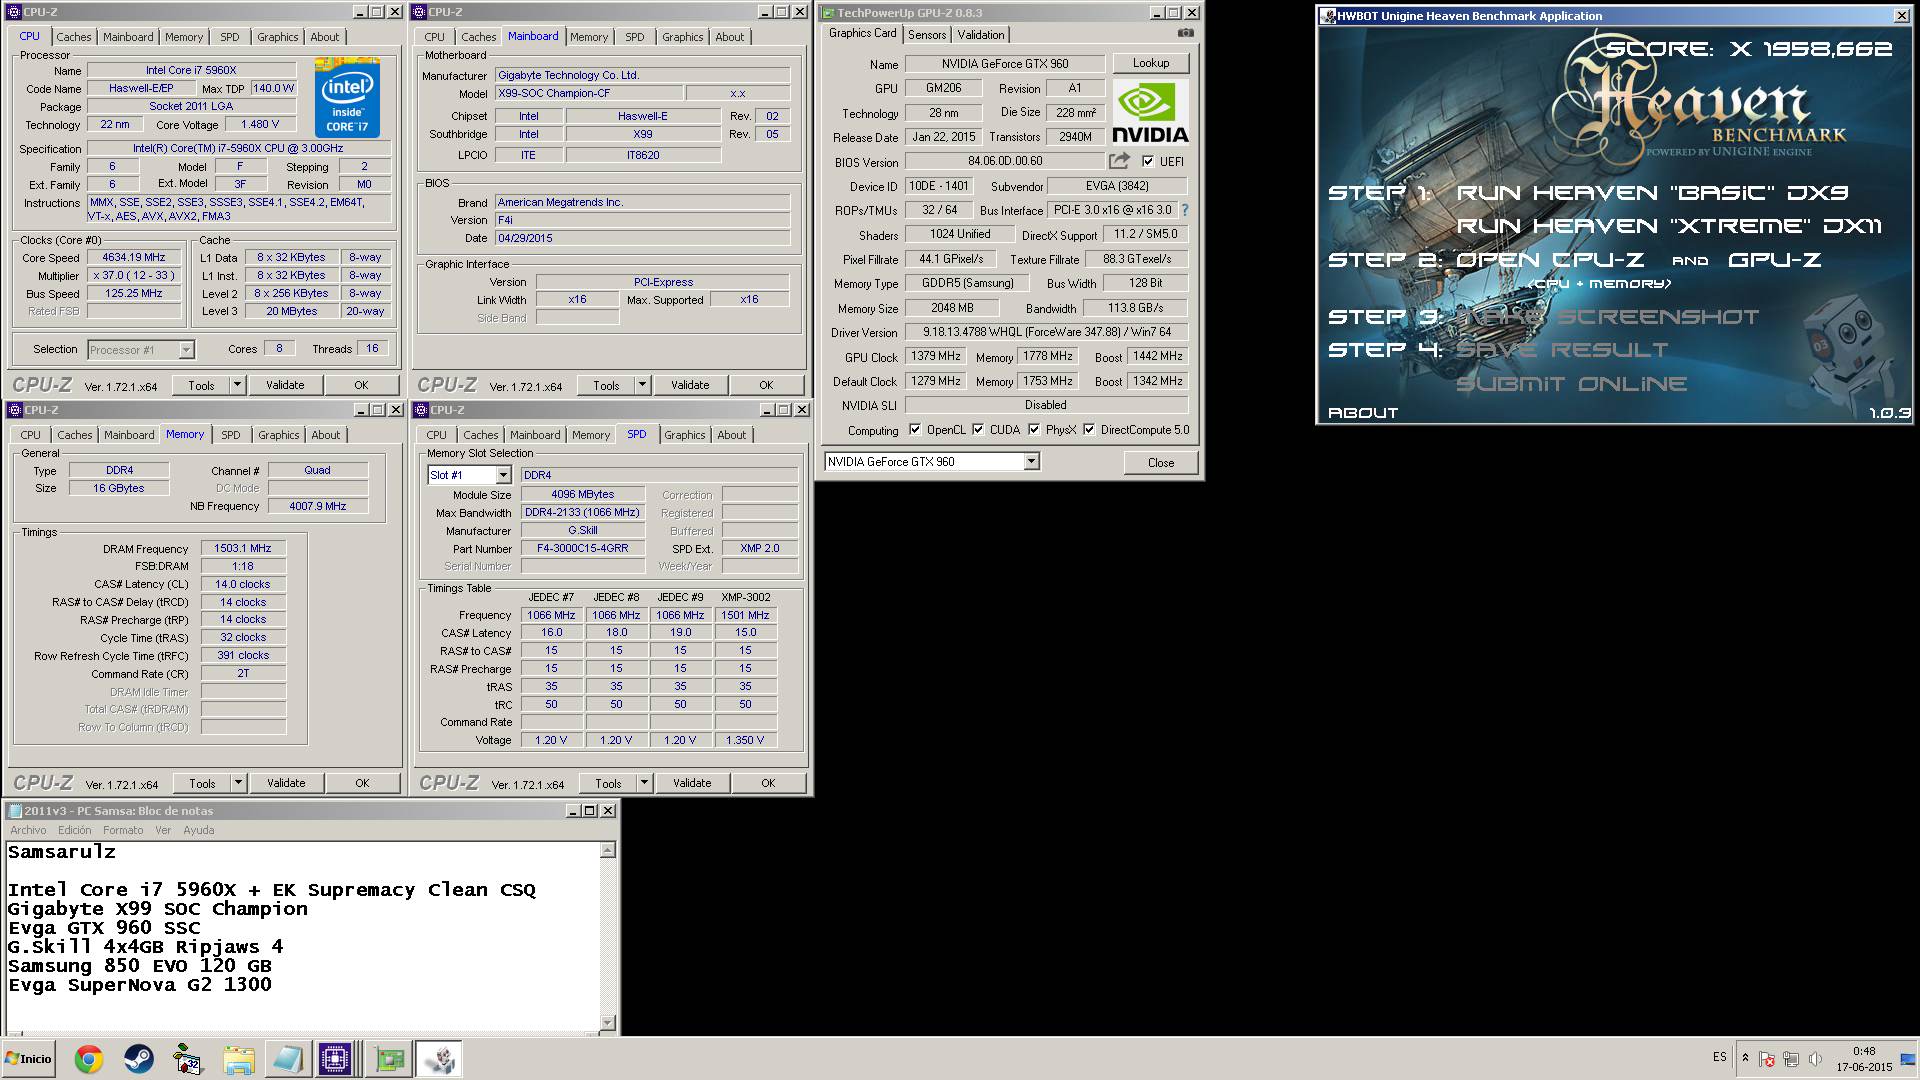Open the Formato menu in Bloc de notas

tap(123, 830)
